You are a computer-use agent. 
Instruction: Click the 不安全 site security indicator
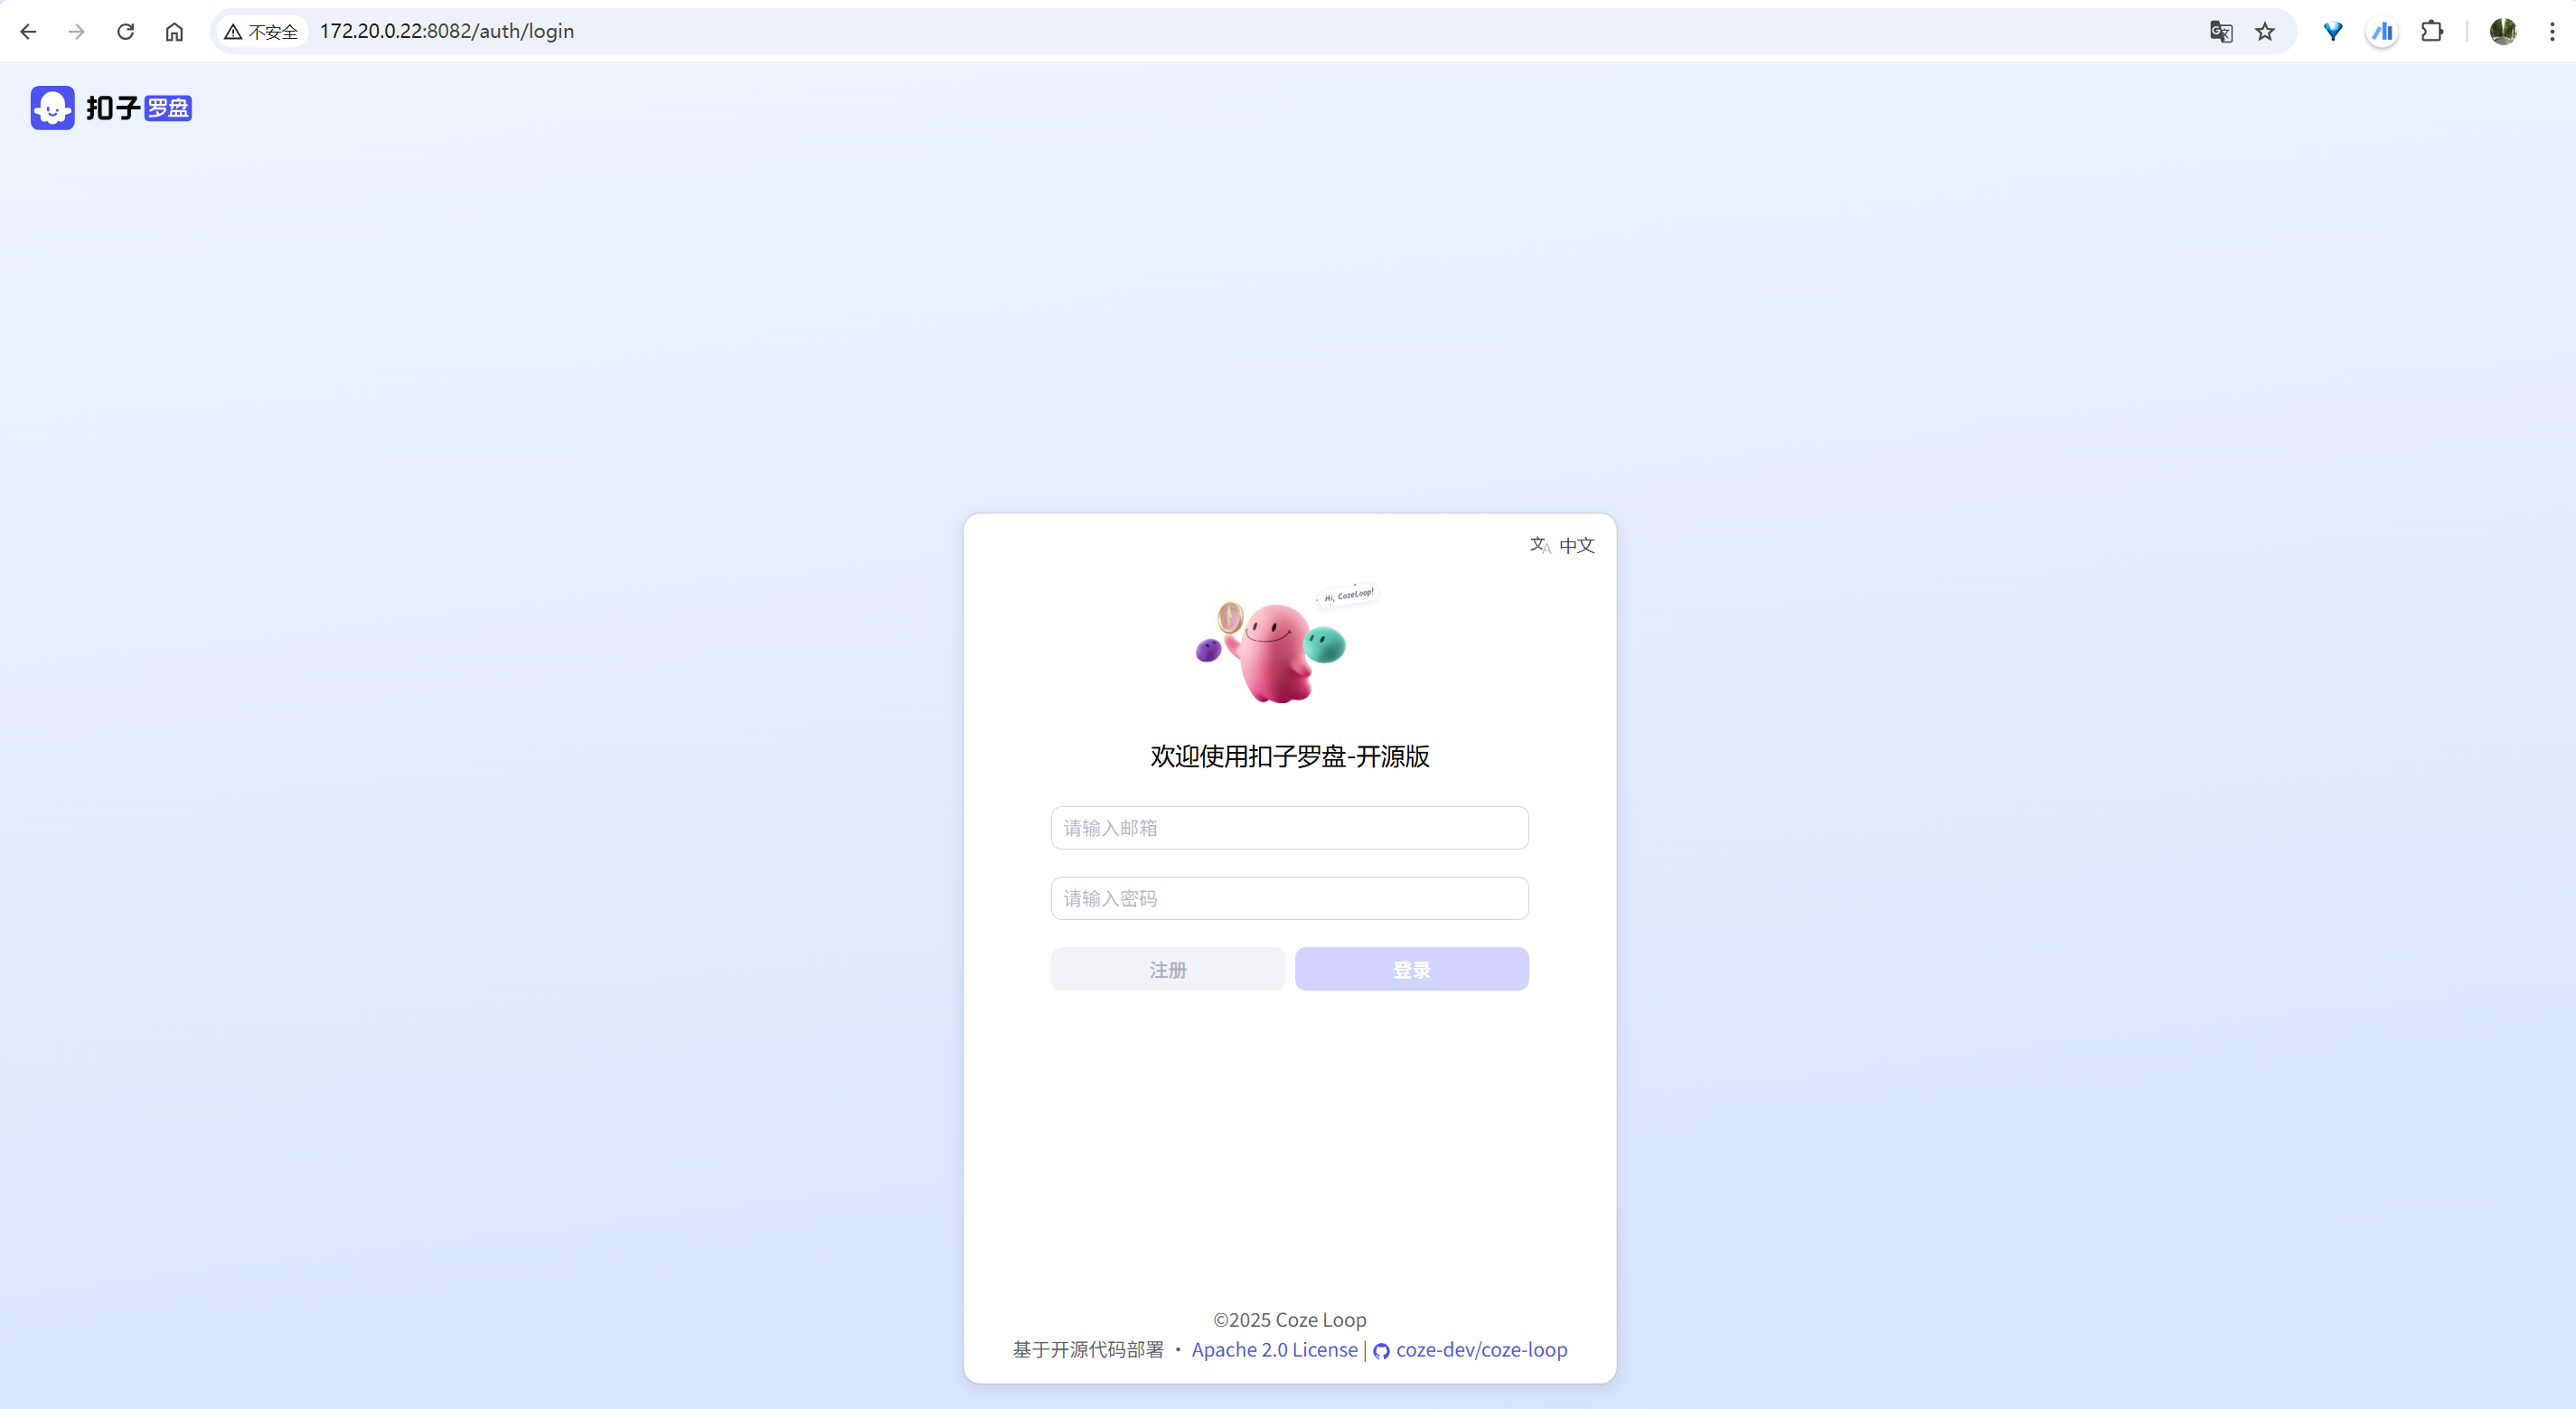(x=262, y=31)
